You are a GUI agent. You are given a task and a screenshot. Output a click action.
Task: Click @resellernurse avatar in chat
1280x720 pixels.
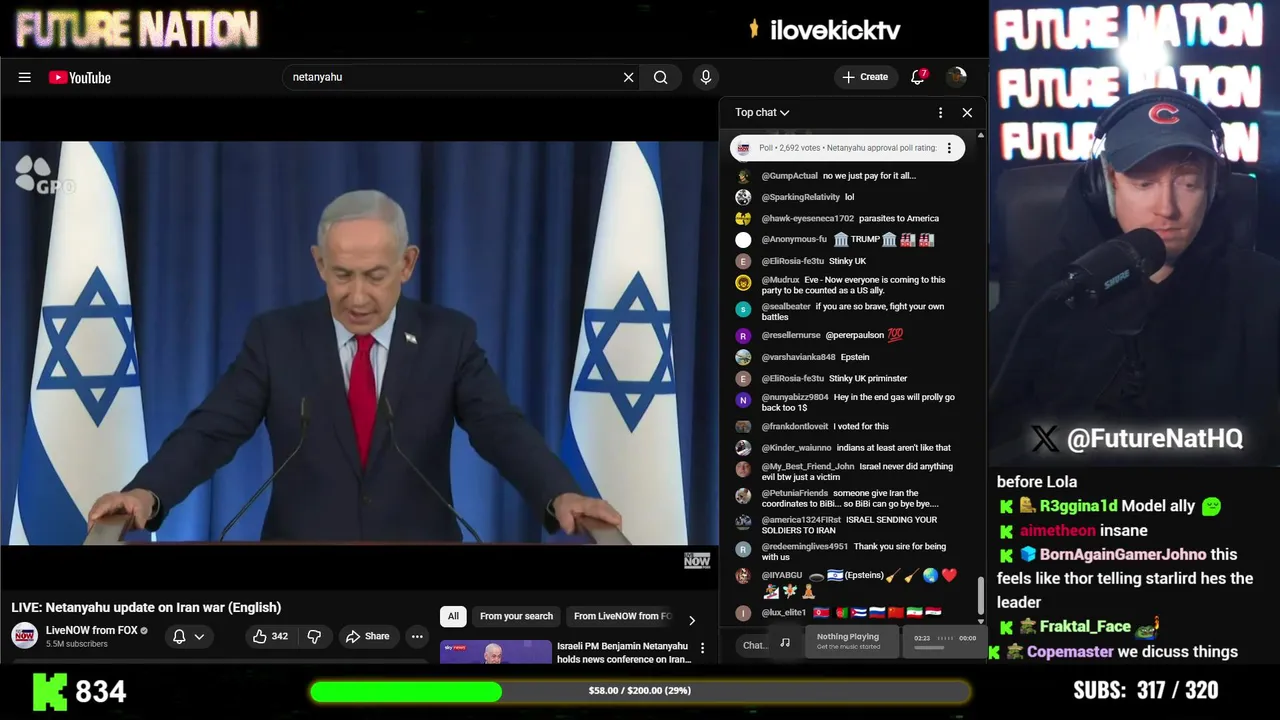[743, 336]
